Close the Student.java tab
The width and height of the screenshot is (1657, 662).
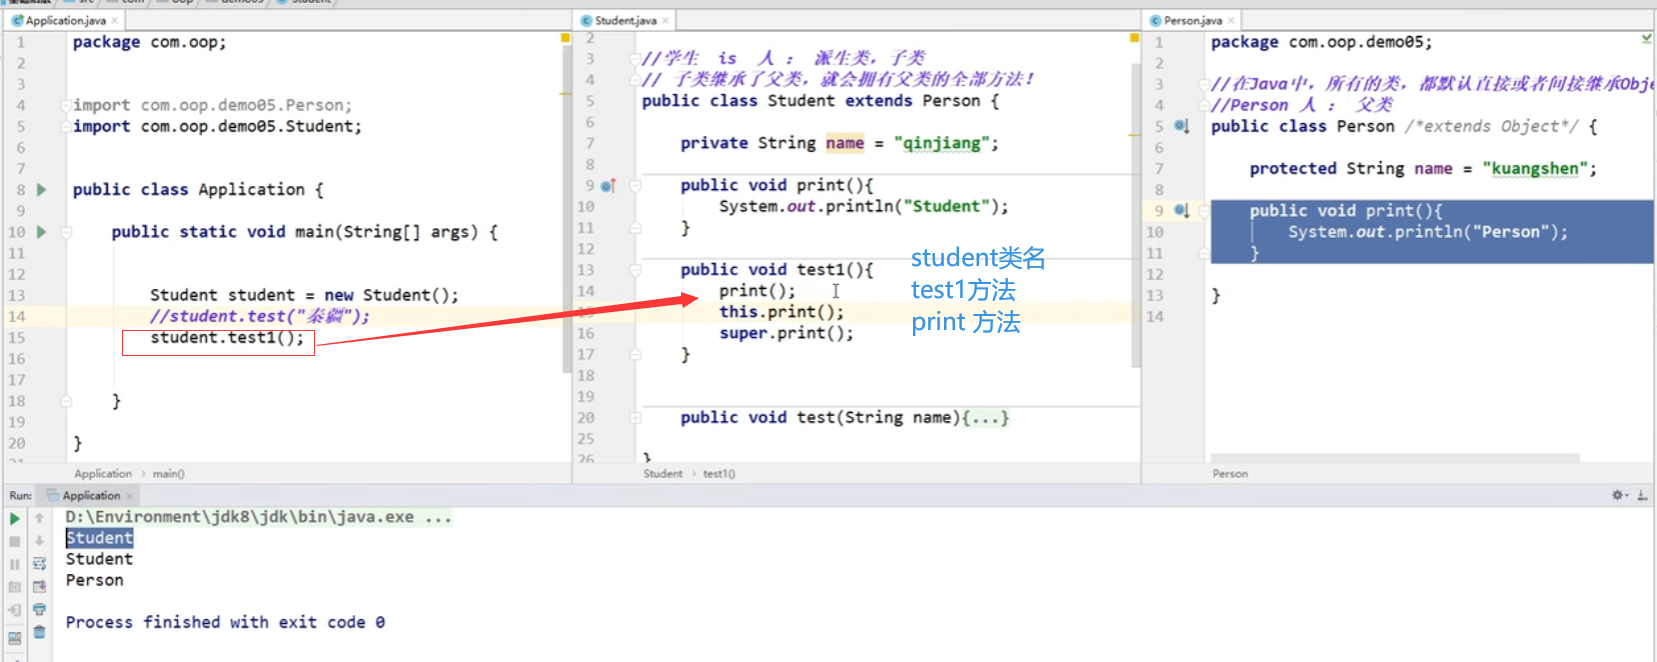click(665, 20)
